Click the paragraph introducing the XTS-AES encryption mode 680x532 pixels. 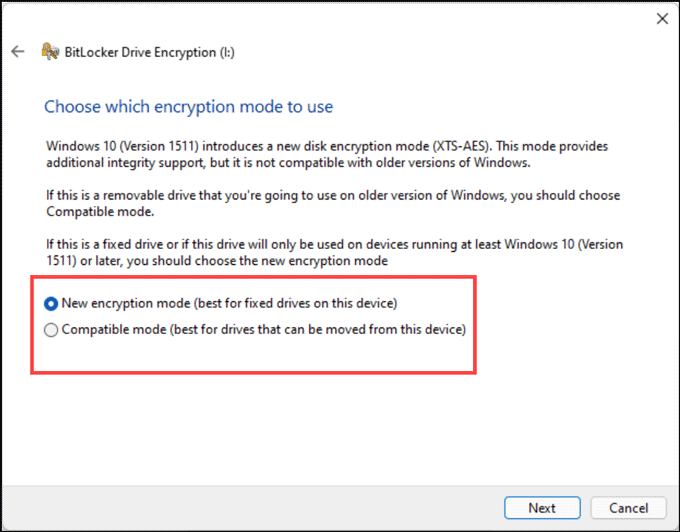point(327,154)
